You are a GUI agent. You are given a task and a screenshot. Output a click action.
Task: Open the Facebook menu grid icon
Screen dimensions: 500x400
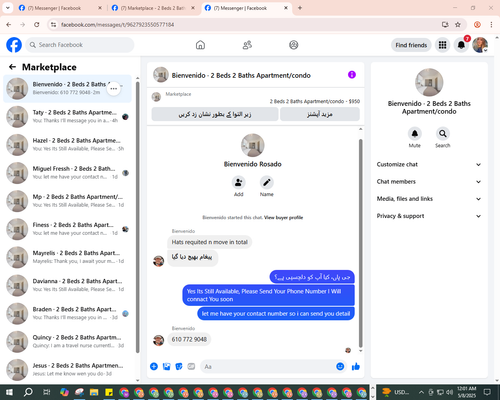coord(442,45)
